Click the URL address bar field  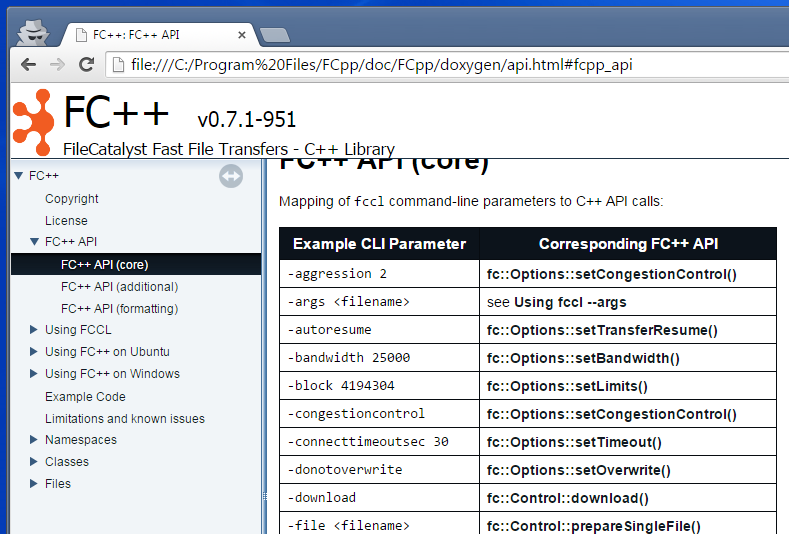point(440,66)
